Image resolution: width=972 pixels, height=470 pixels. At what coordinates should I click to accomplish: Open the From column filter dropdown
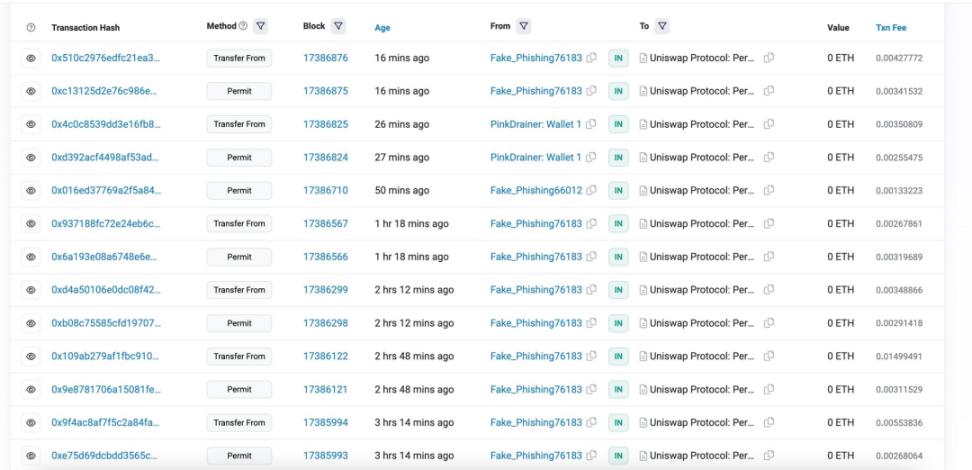click(524, 27)
